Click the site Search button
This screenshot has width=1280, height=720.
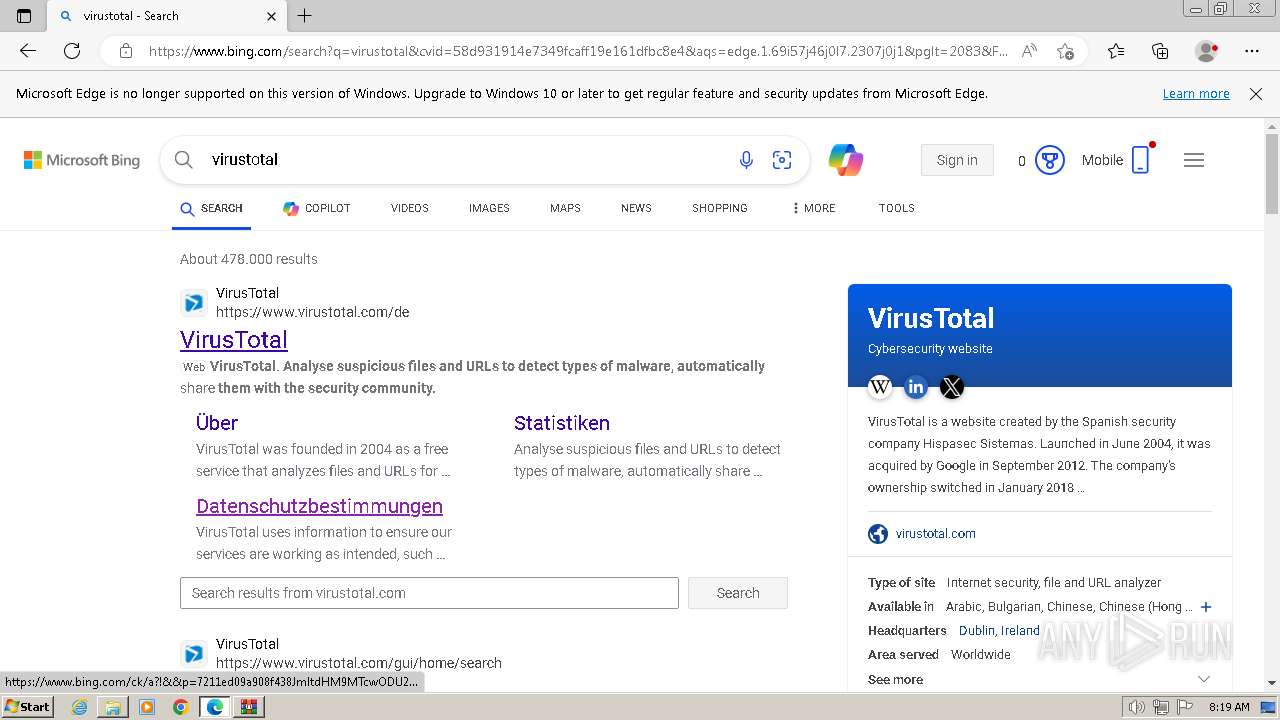click(x=738, y=593)
